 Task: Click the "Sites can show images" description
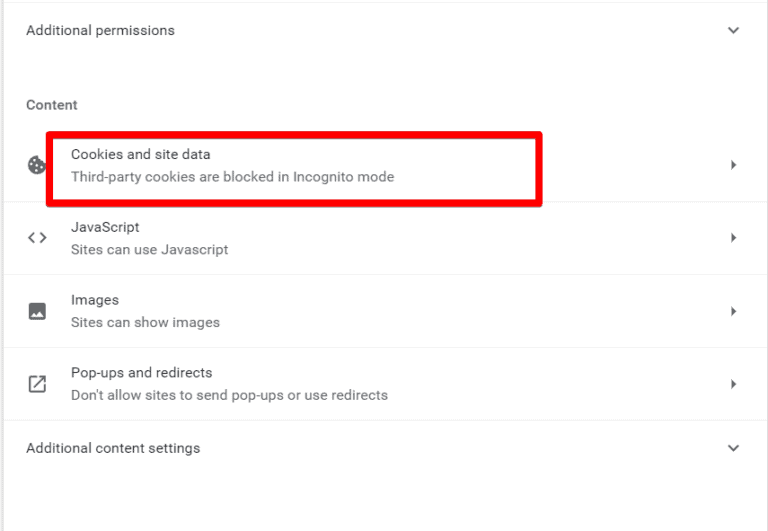[145, 322]
